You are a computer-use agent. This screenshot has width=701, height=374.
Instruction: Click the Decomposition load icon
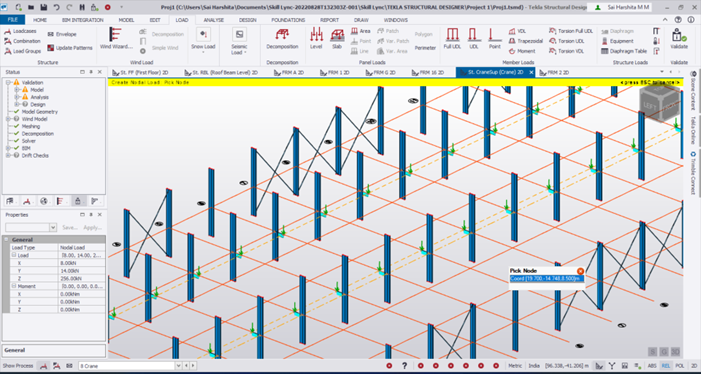(282, 38)
